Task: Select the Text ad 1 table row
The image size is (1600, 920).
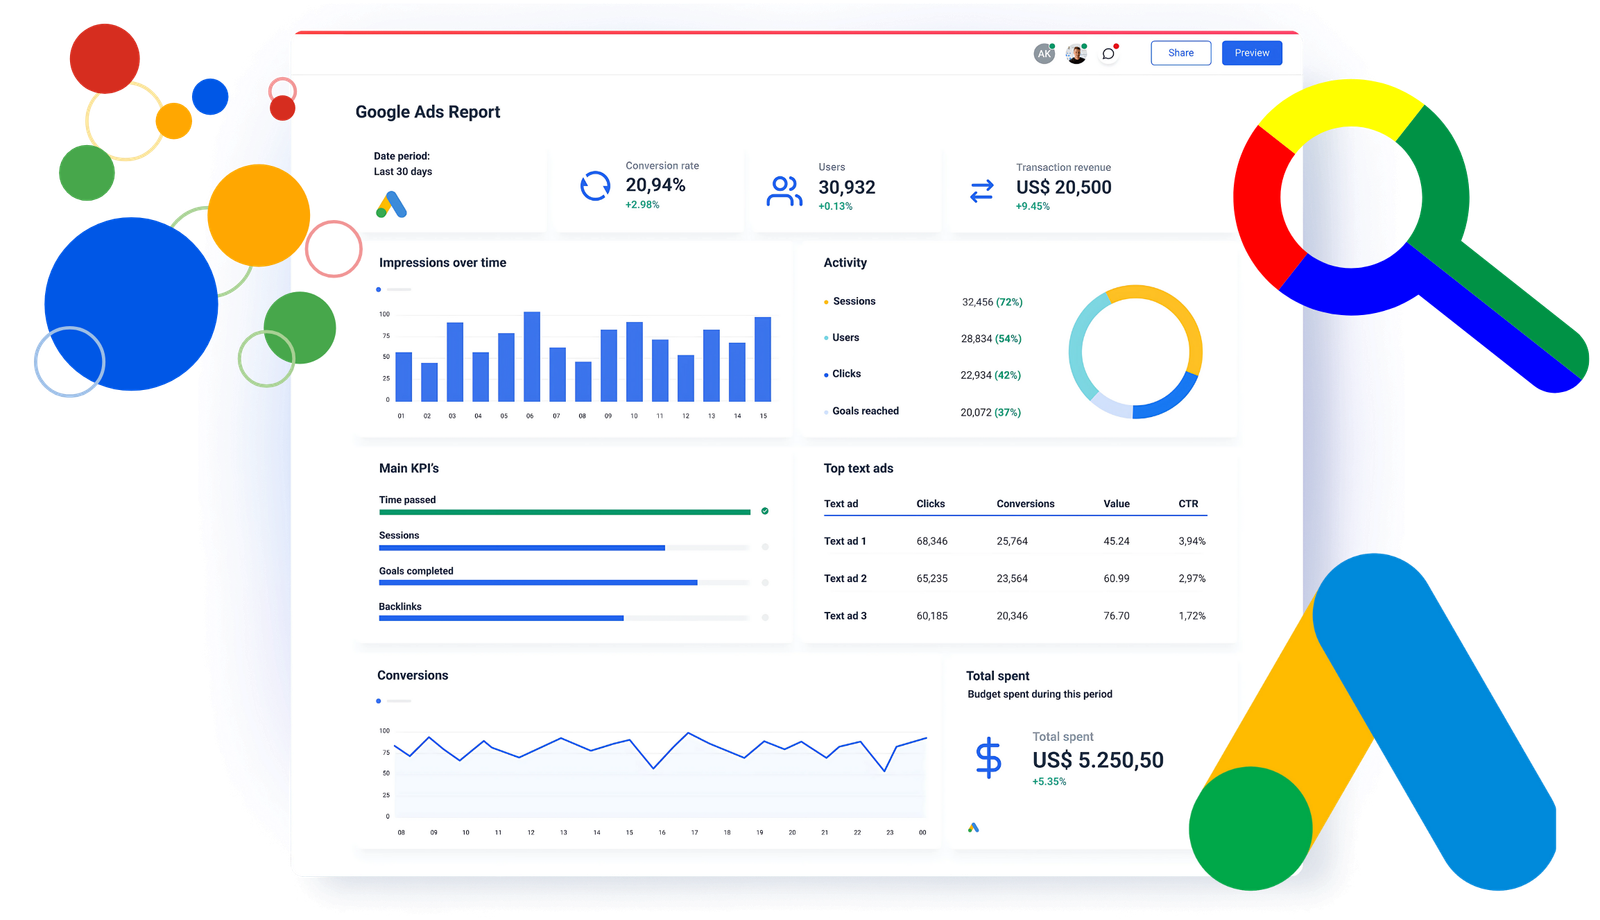Action: (1014, 541)
